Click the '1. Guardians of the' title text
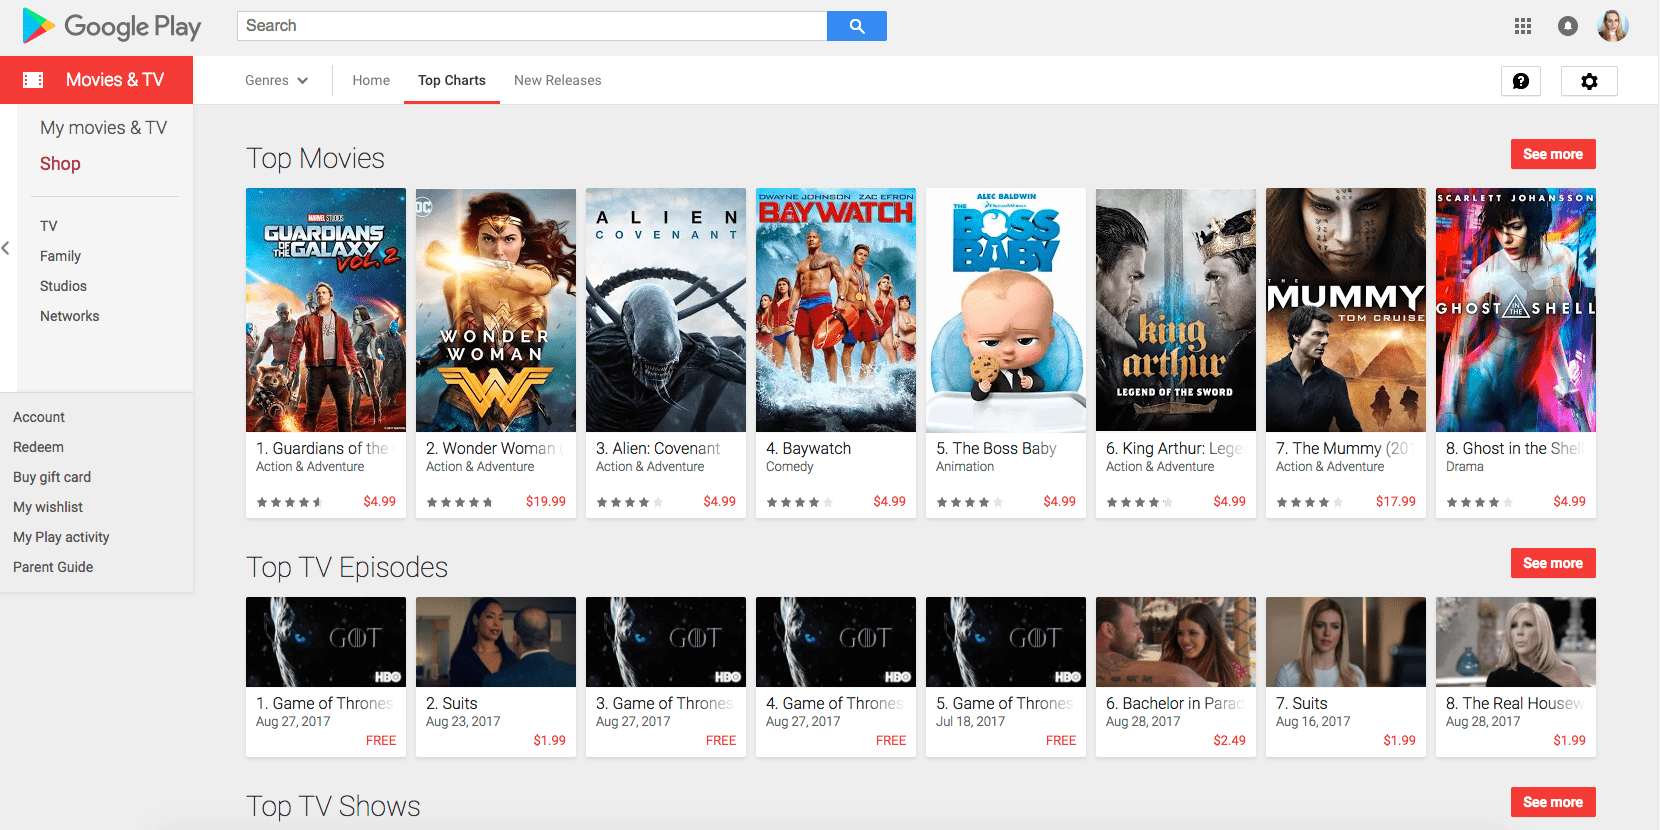1660x830 pixels. (323, 448)
